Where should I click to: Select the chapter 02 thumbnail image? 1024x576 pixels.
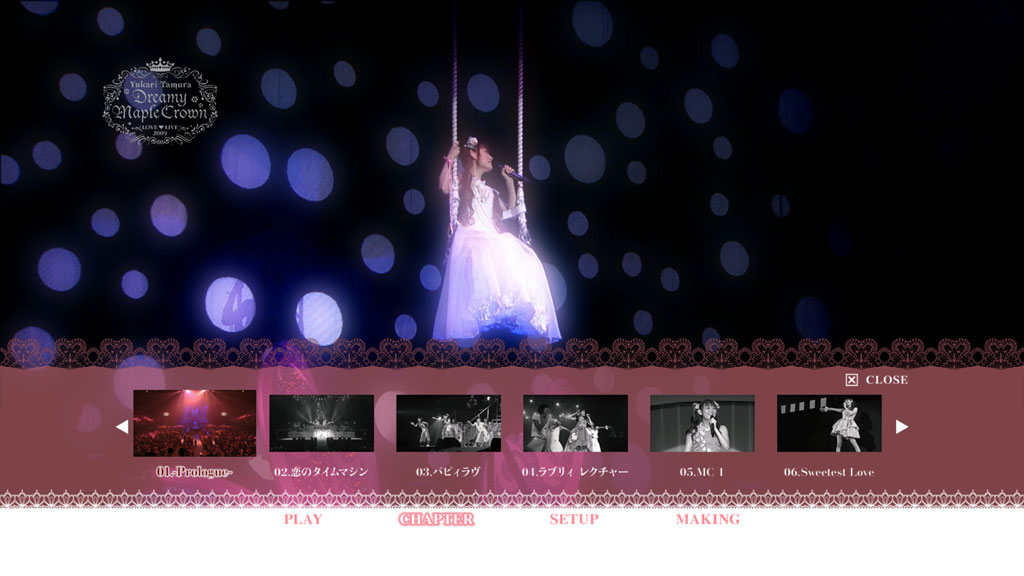click(321, 423)
